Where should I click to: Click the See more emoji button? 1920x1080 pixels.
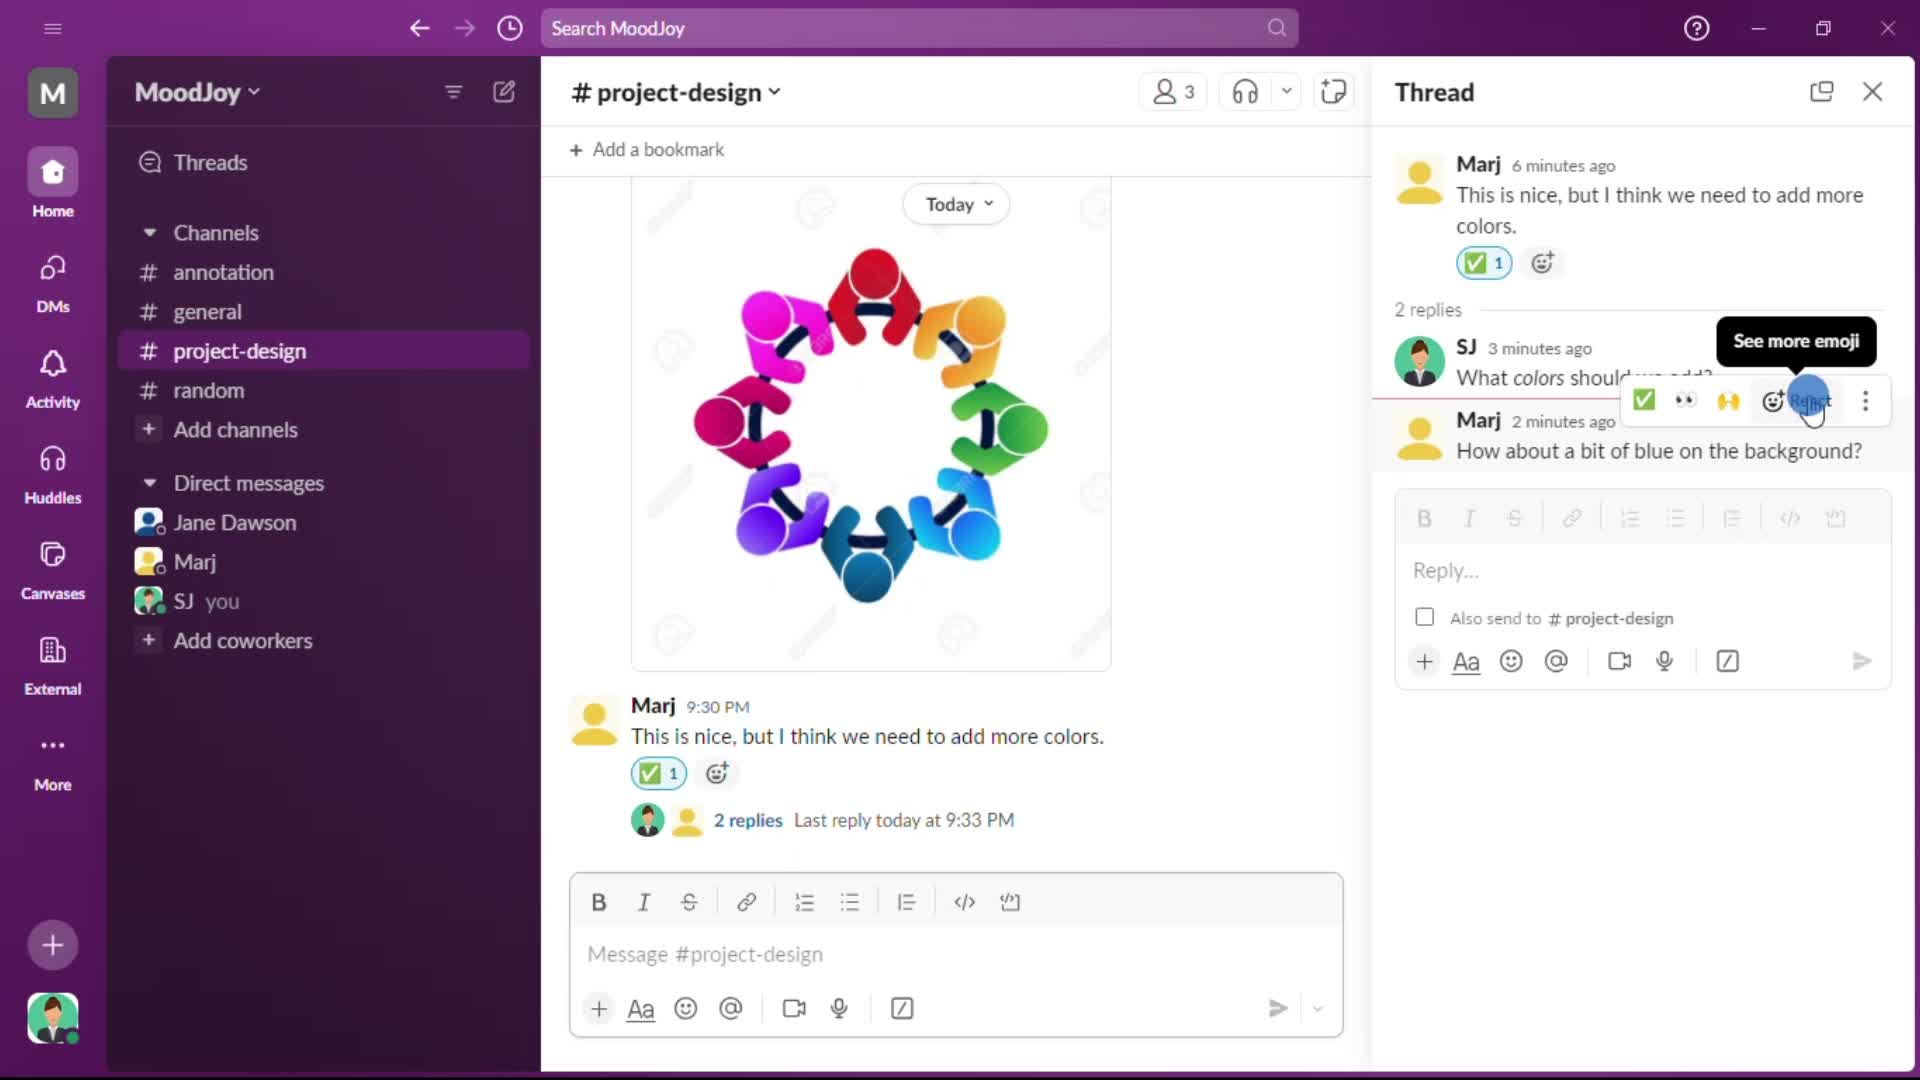pos(1775,400)
